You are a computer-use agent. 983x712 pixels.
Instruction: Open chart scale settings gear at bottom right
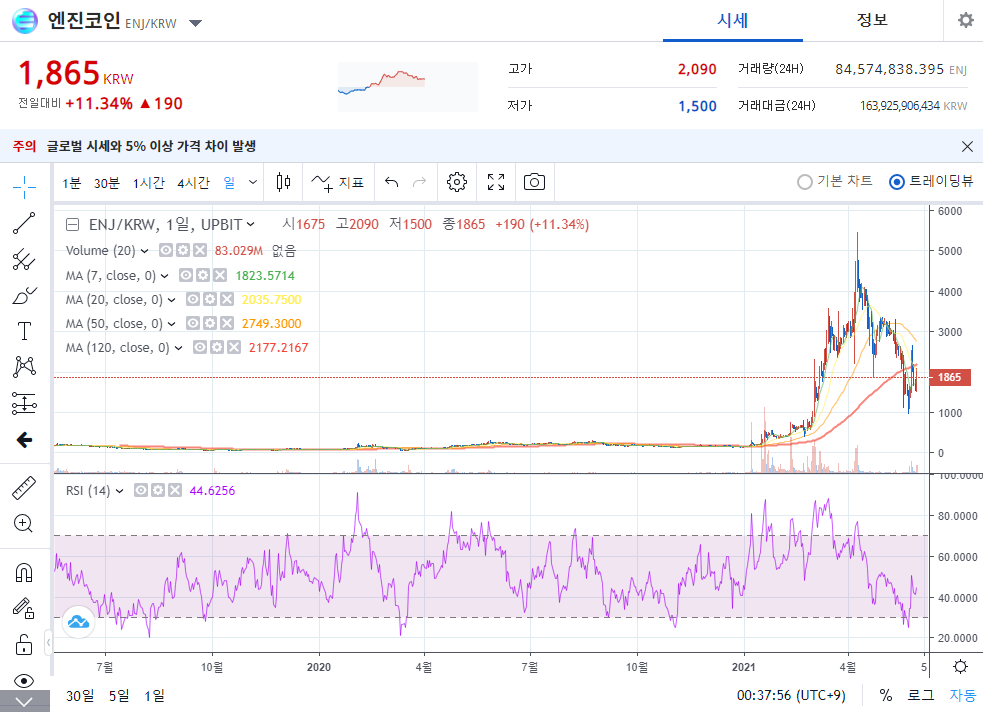[x=960, y=666]
